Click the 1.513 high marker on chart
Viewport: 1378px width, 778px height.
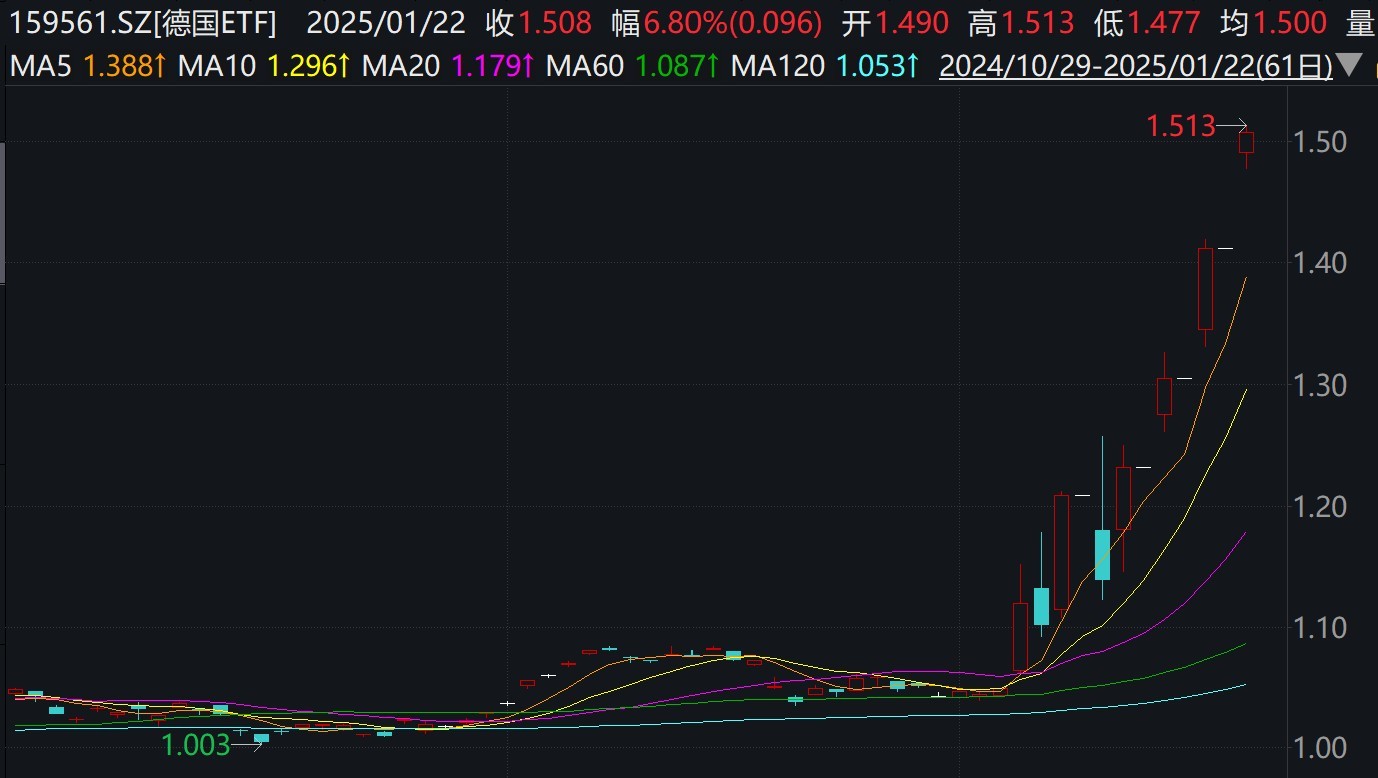click(1180, 126)
